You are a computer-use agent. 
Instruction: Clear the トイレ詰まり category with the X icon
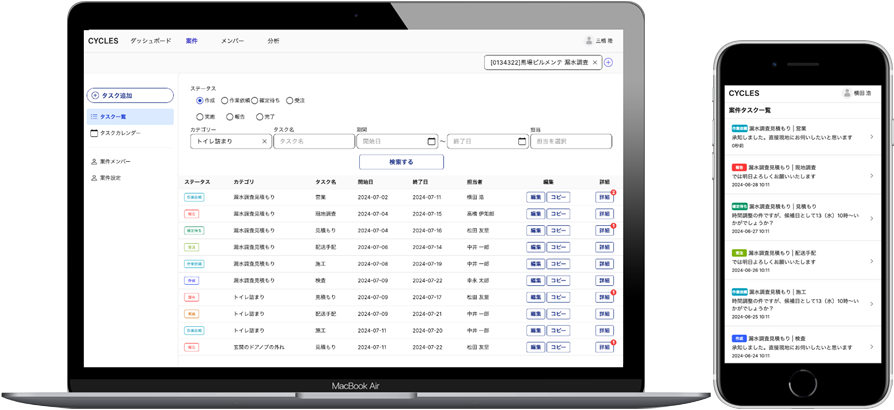coord(264,141)
